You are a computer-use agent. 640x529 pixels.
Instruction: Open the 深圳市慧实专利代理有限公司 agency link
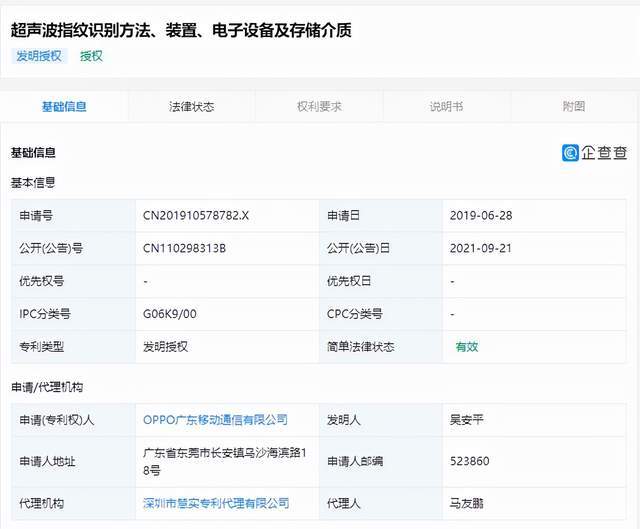pyautogui.click(x=216, y=503)
